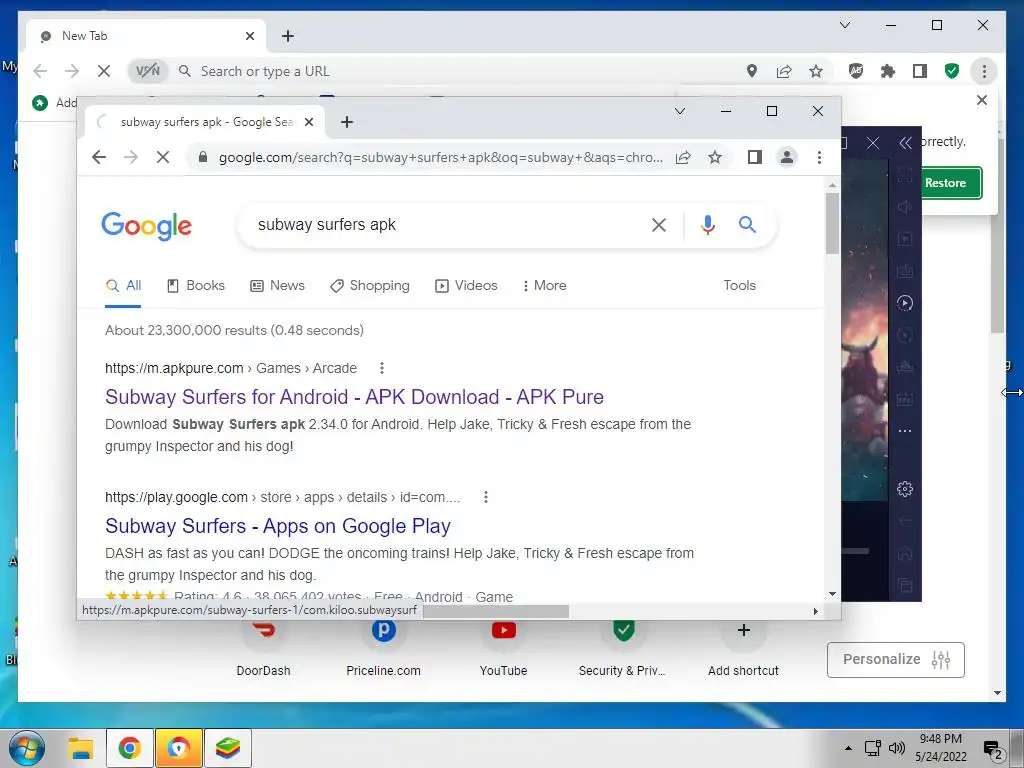The height and width of the screenshot is (768, 1024).
Task: Open File Explorer from the taskbar
Action: pos(81,748)
